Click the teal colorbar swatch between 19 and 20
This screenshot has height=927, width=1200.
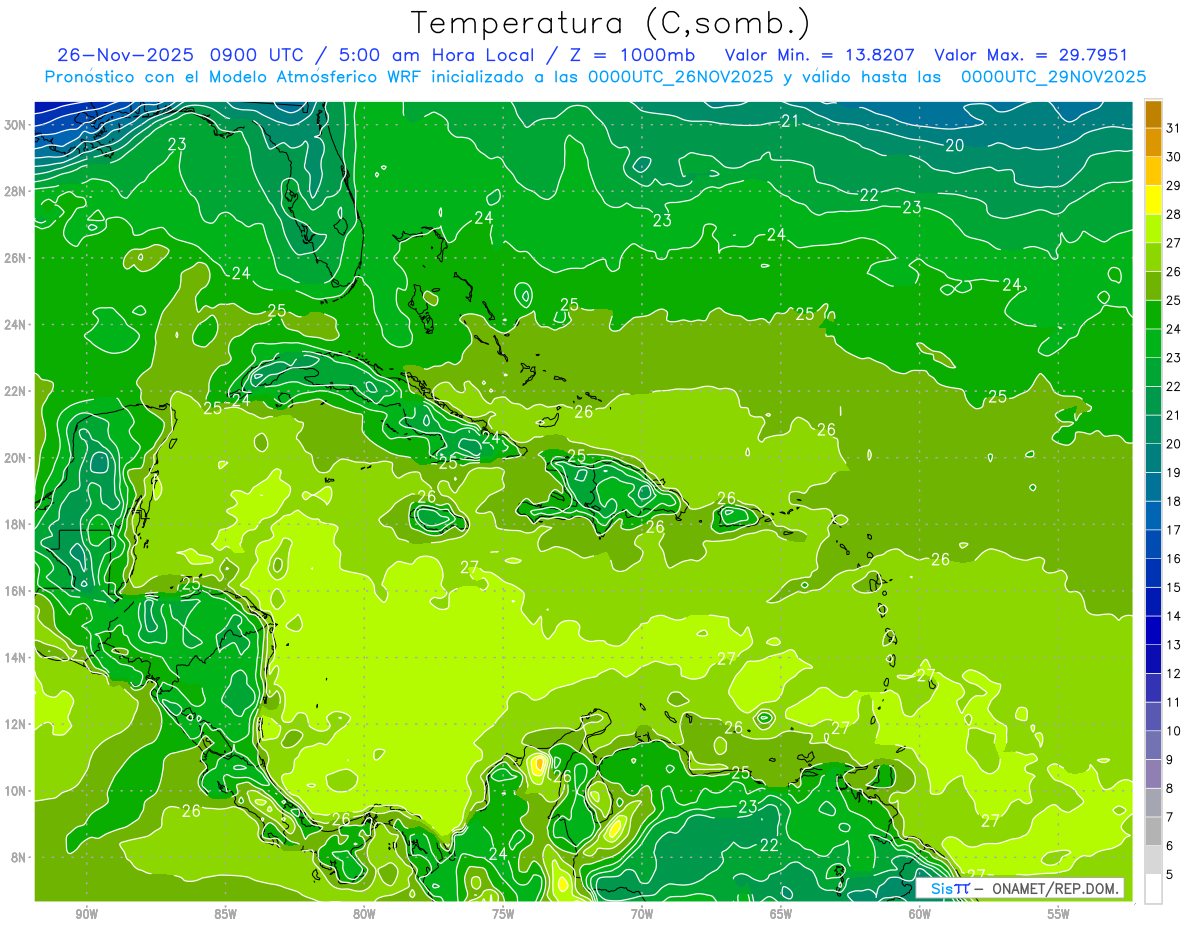[x=1153, y=458]
